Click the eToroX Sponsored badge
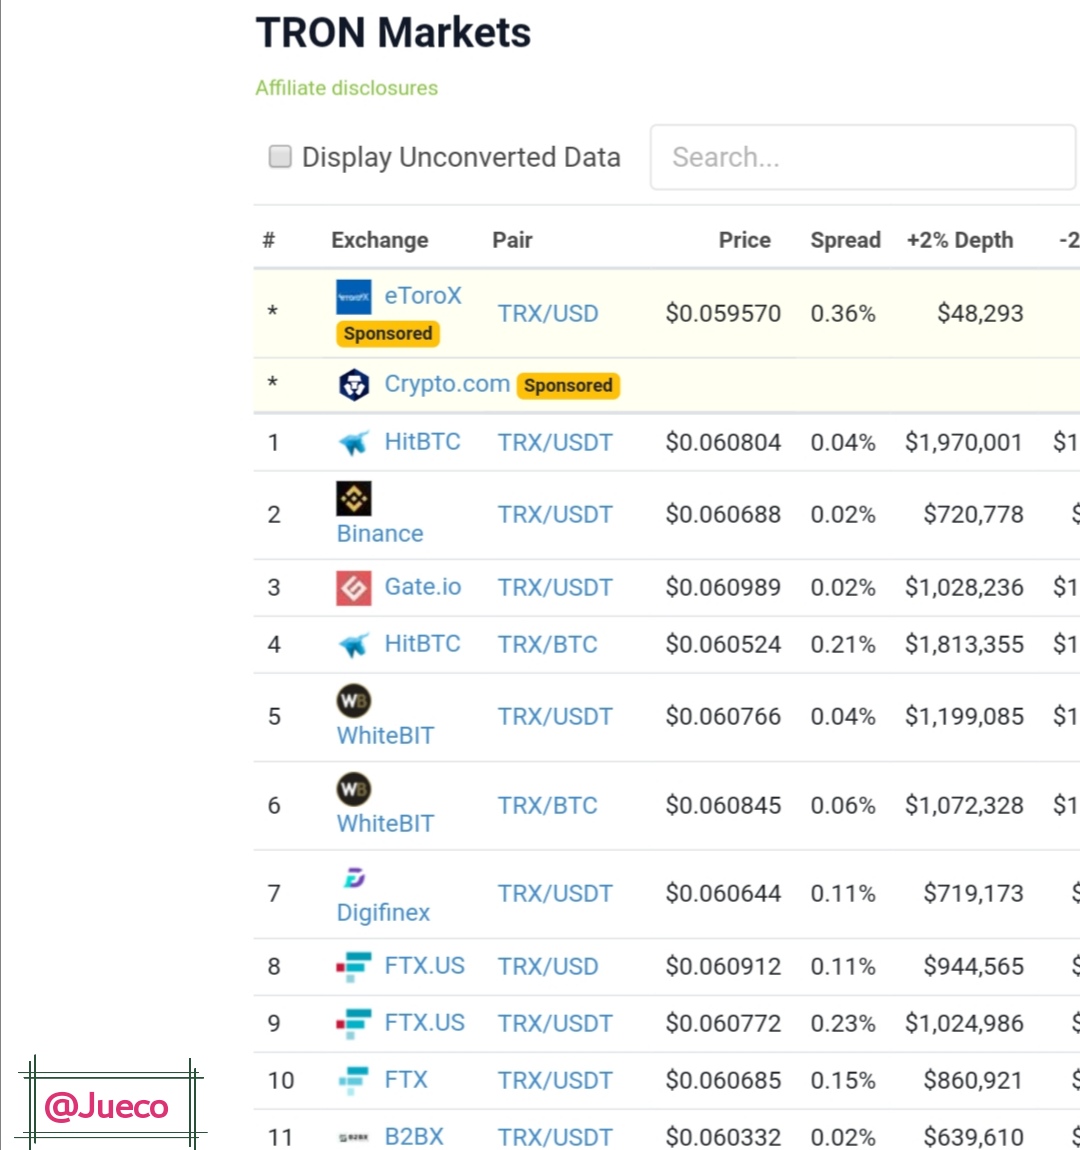 click(388, 334)
